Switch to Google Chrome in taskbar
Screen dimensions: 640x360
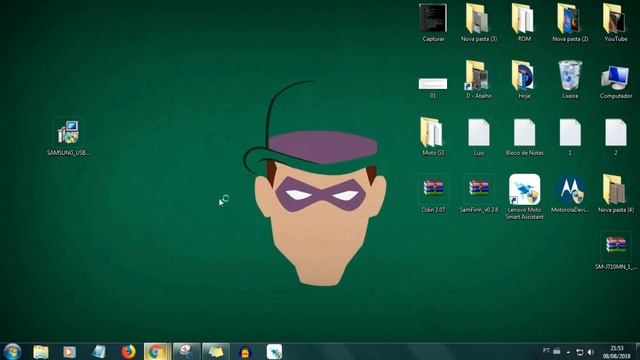[157, 352]
